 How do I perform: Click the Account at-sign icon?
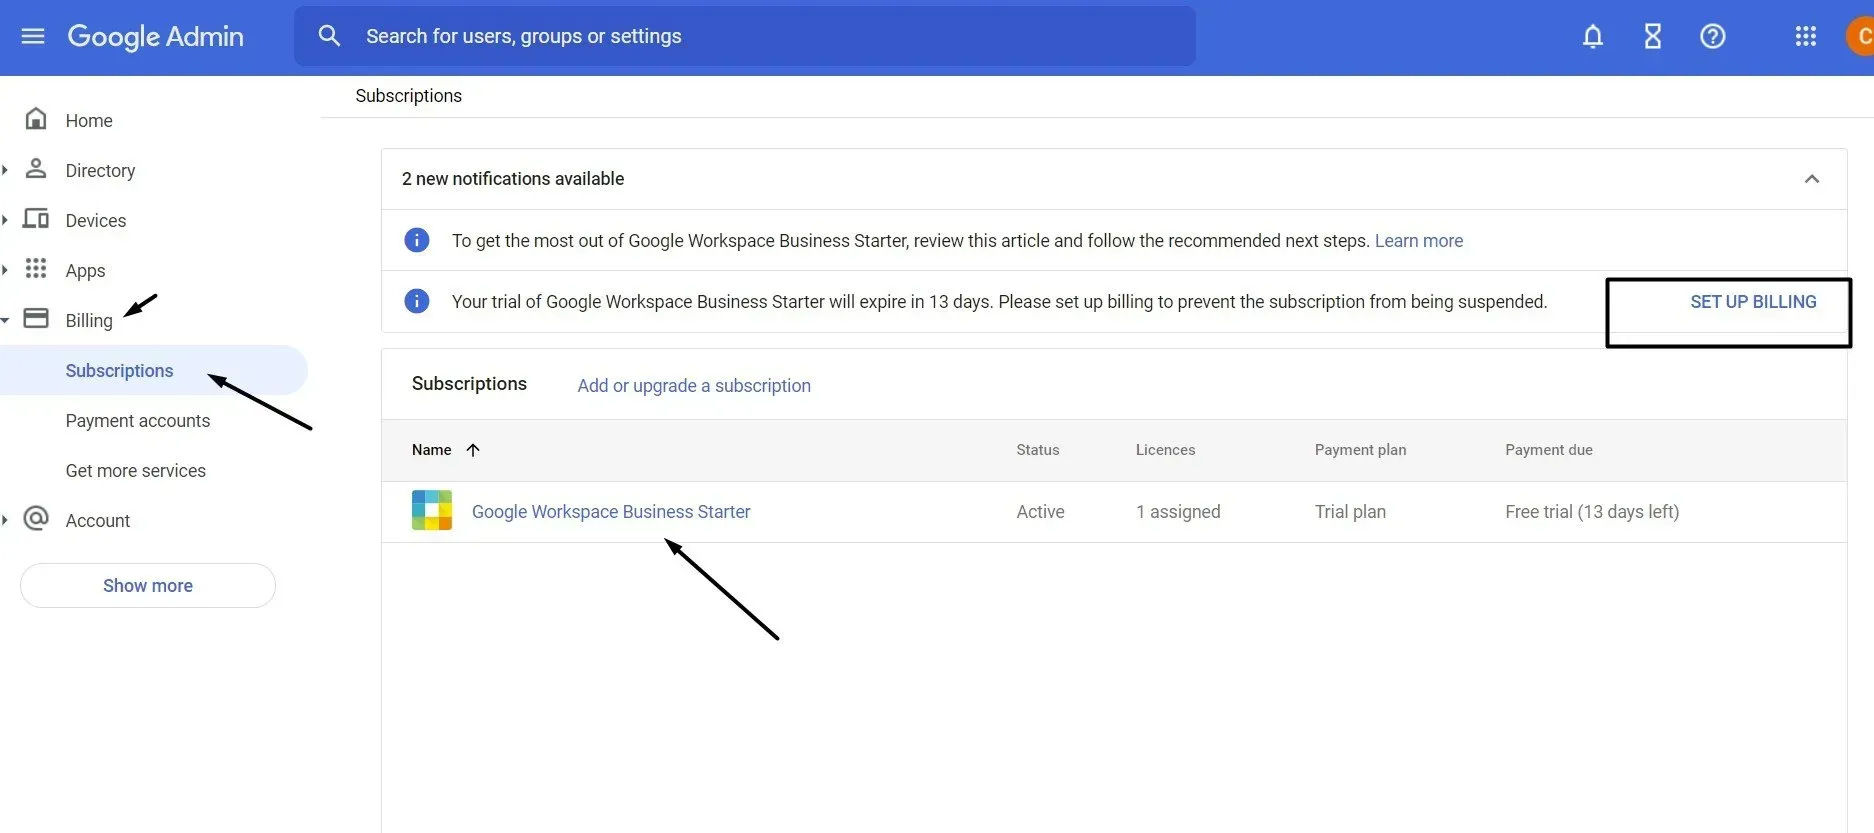[36, 518]
